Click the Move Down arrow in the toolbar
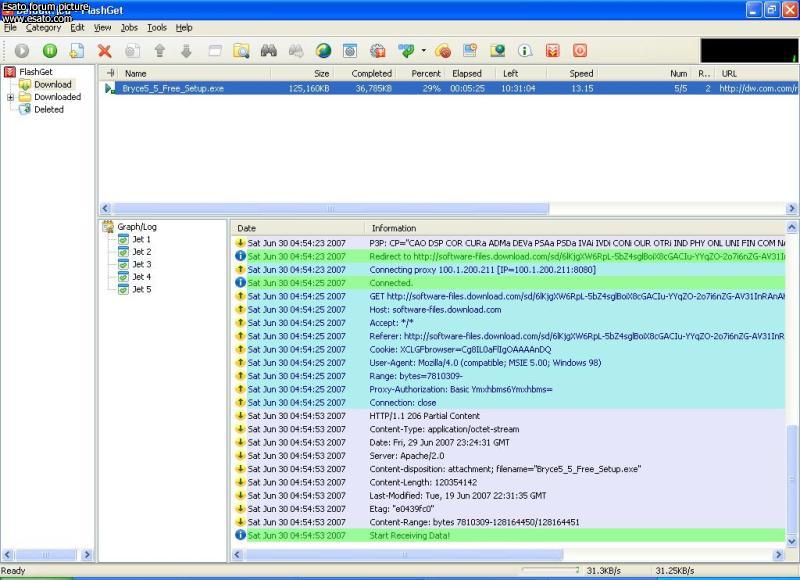Image resolution: width=800 pixels, height=580 pixels. (186, 51)
